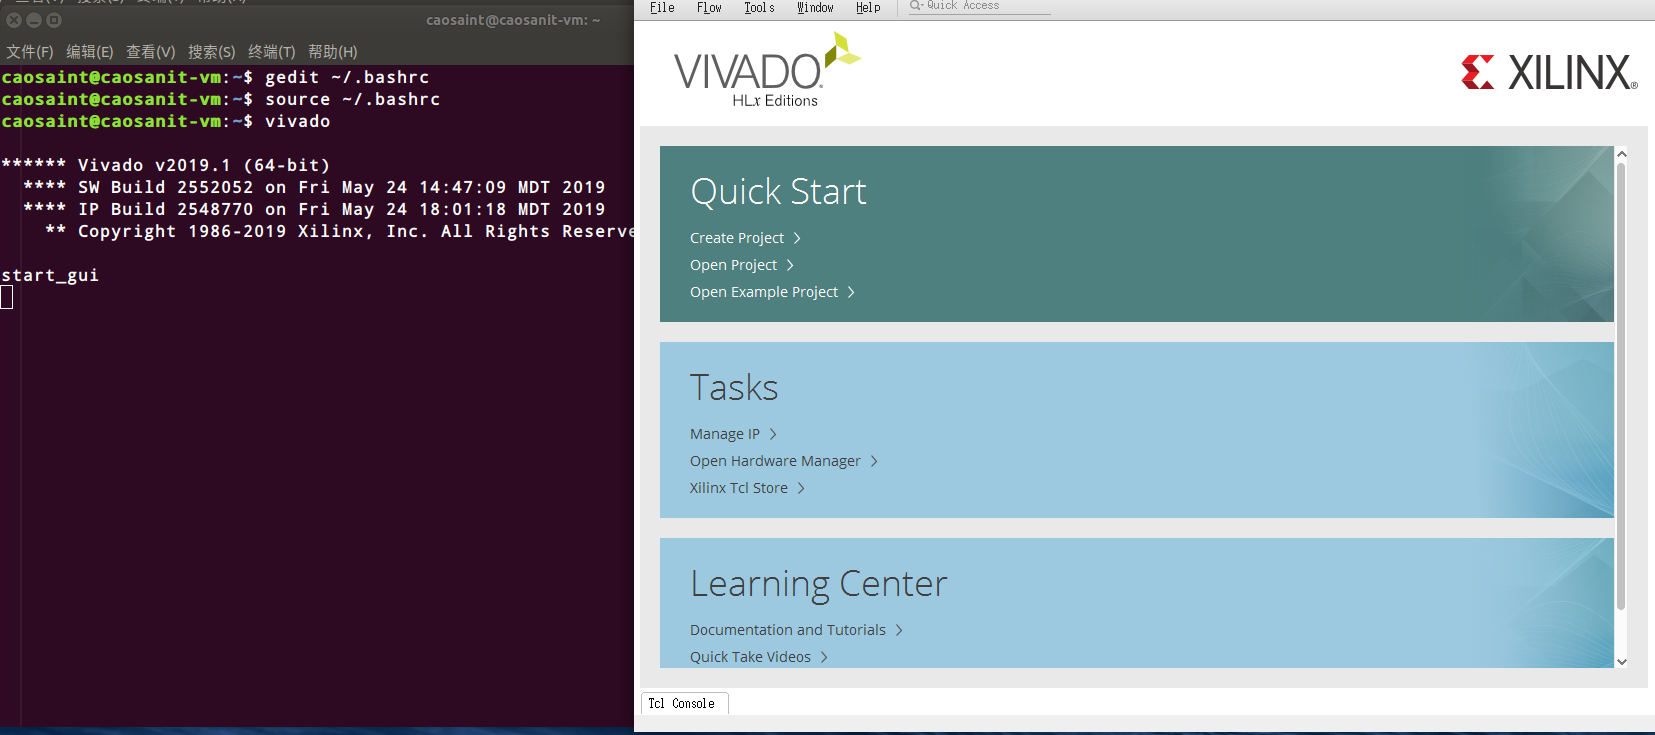Open terminal 搜索(S) menu
Image resolution: width=1655 pixels, height=735 pixels.
(212, 52)
